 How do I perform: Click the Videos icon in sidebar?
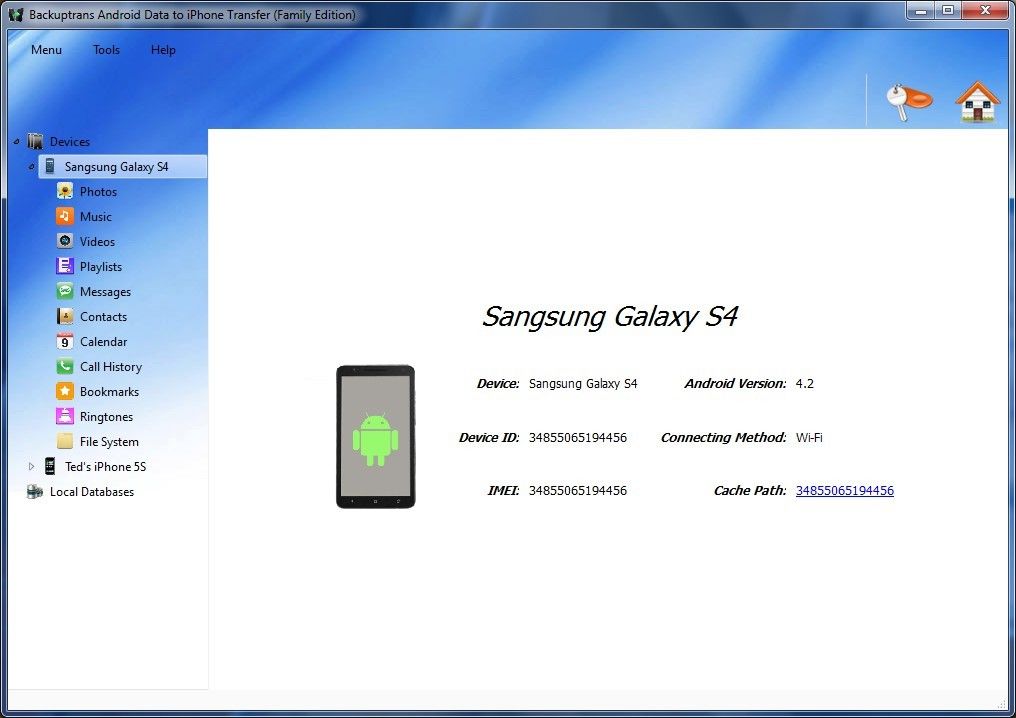tap(65, 241)
